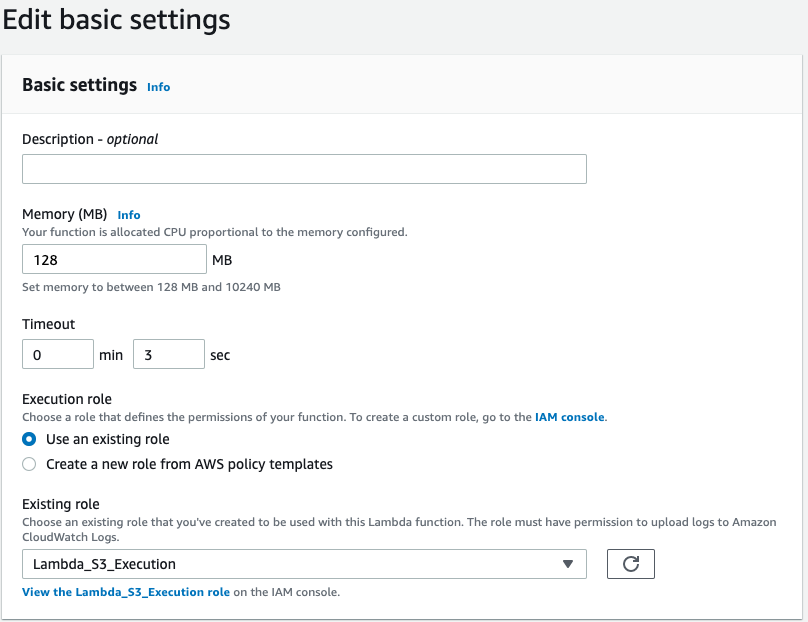Open the Info link next to Basic settings

158,87
